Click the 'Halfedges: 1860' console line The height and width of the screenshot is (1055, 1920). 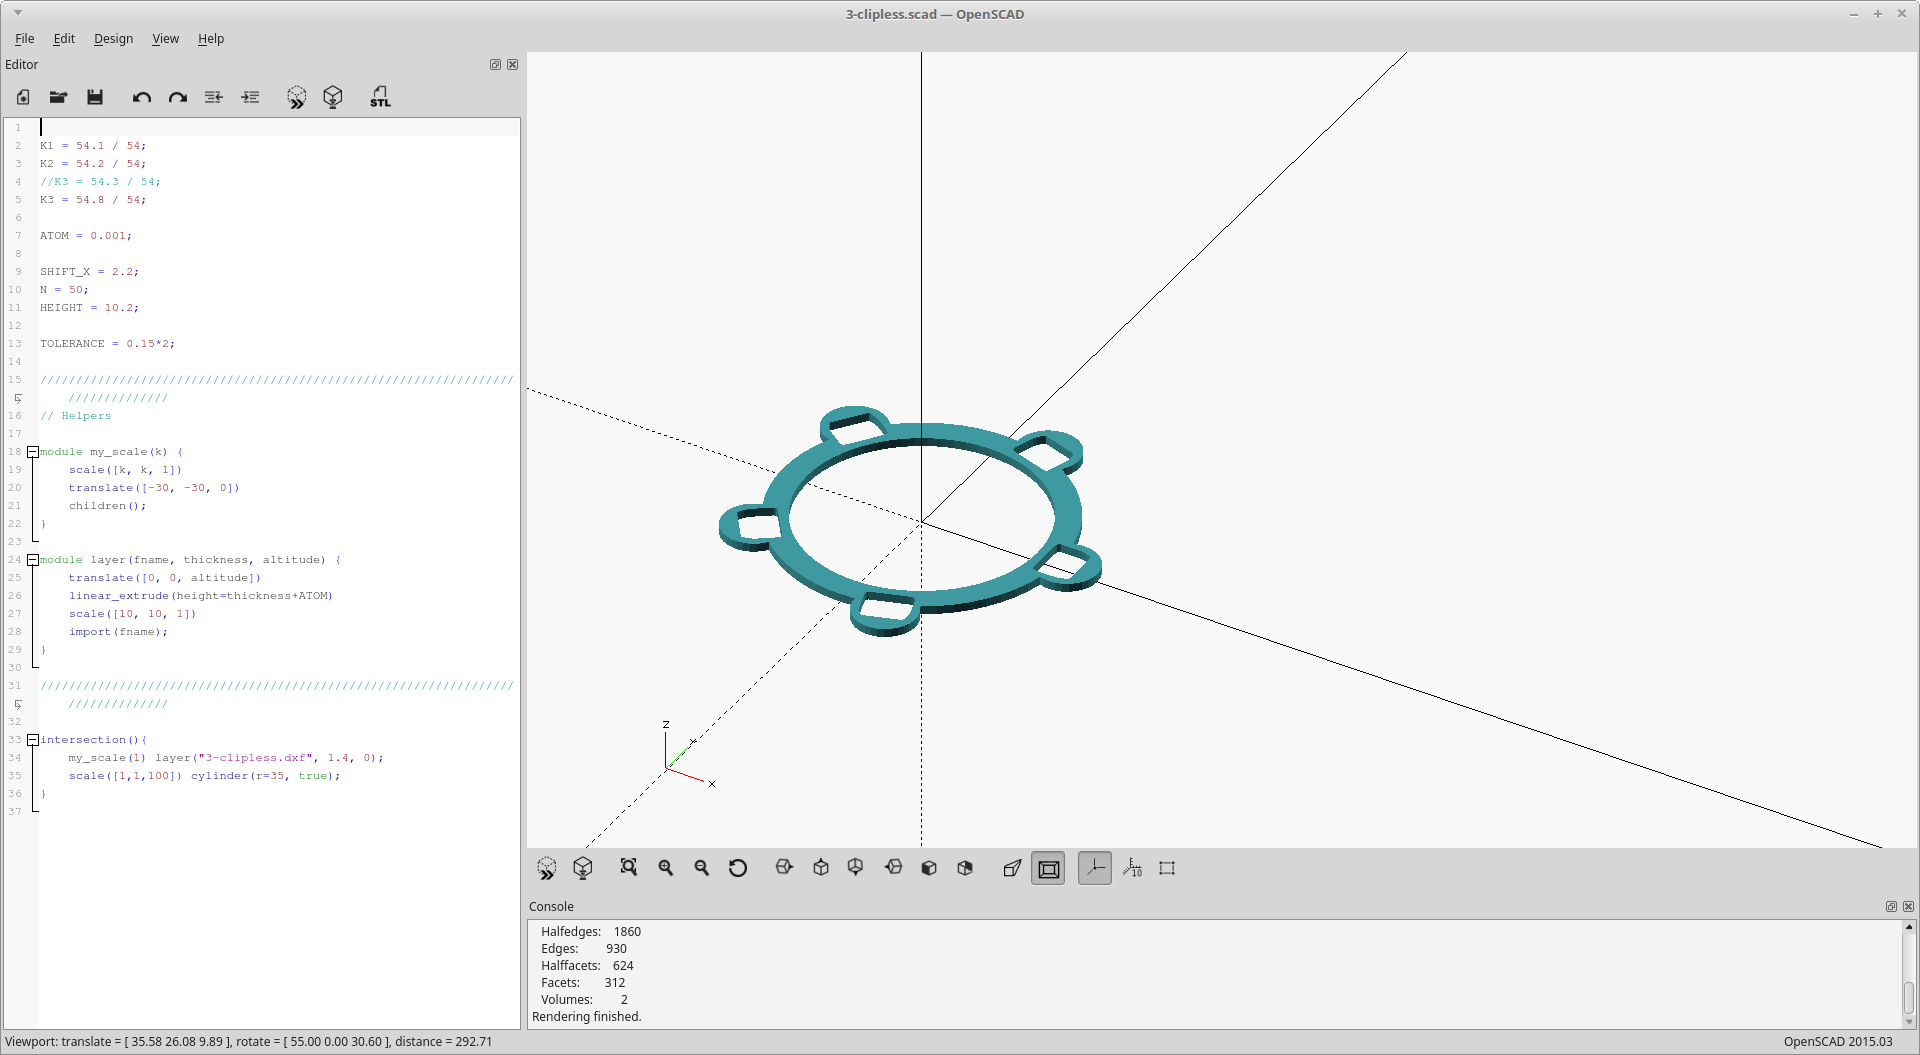(591, 932)
